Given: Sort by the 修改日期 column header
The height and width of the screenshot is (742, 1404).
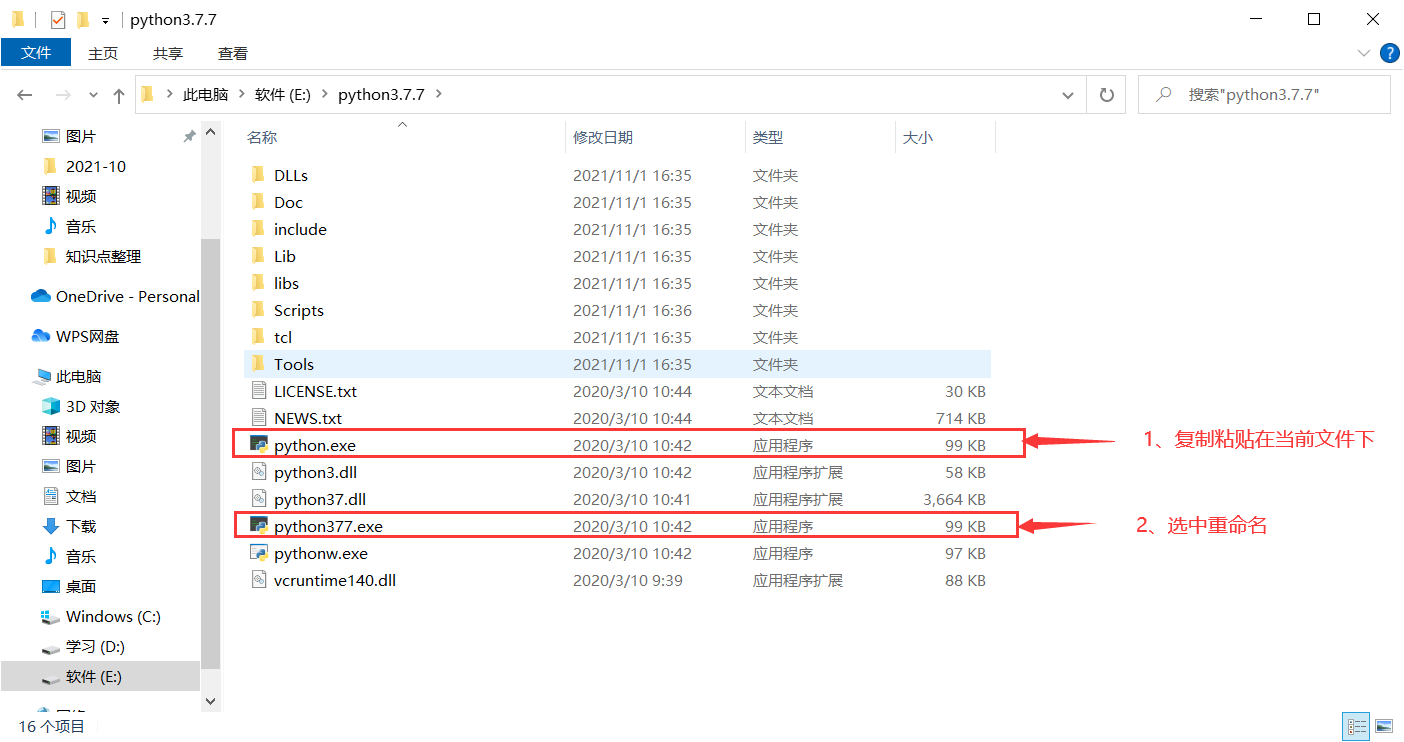Looking at the screenshot, I should pos(603,137).
